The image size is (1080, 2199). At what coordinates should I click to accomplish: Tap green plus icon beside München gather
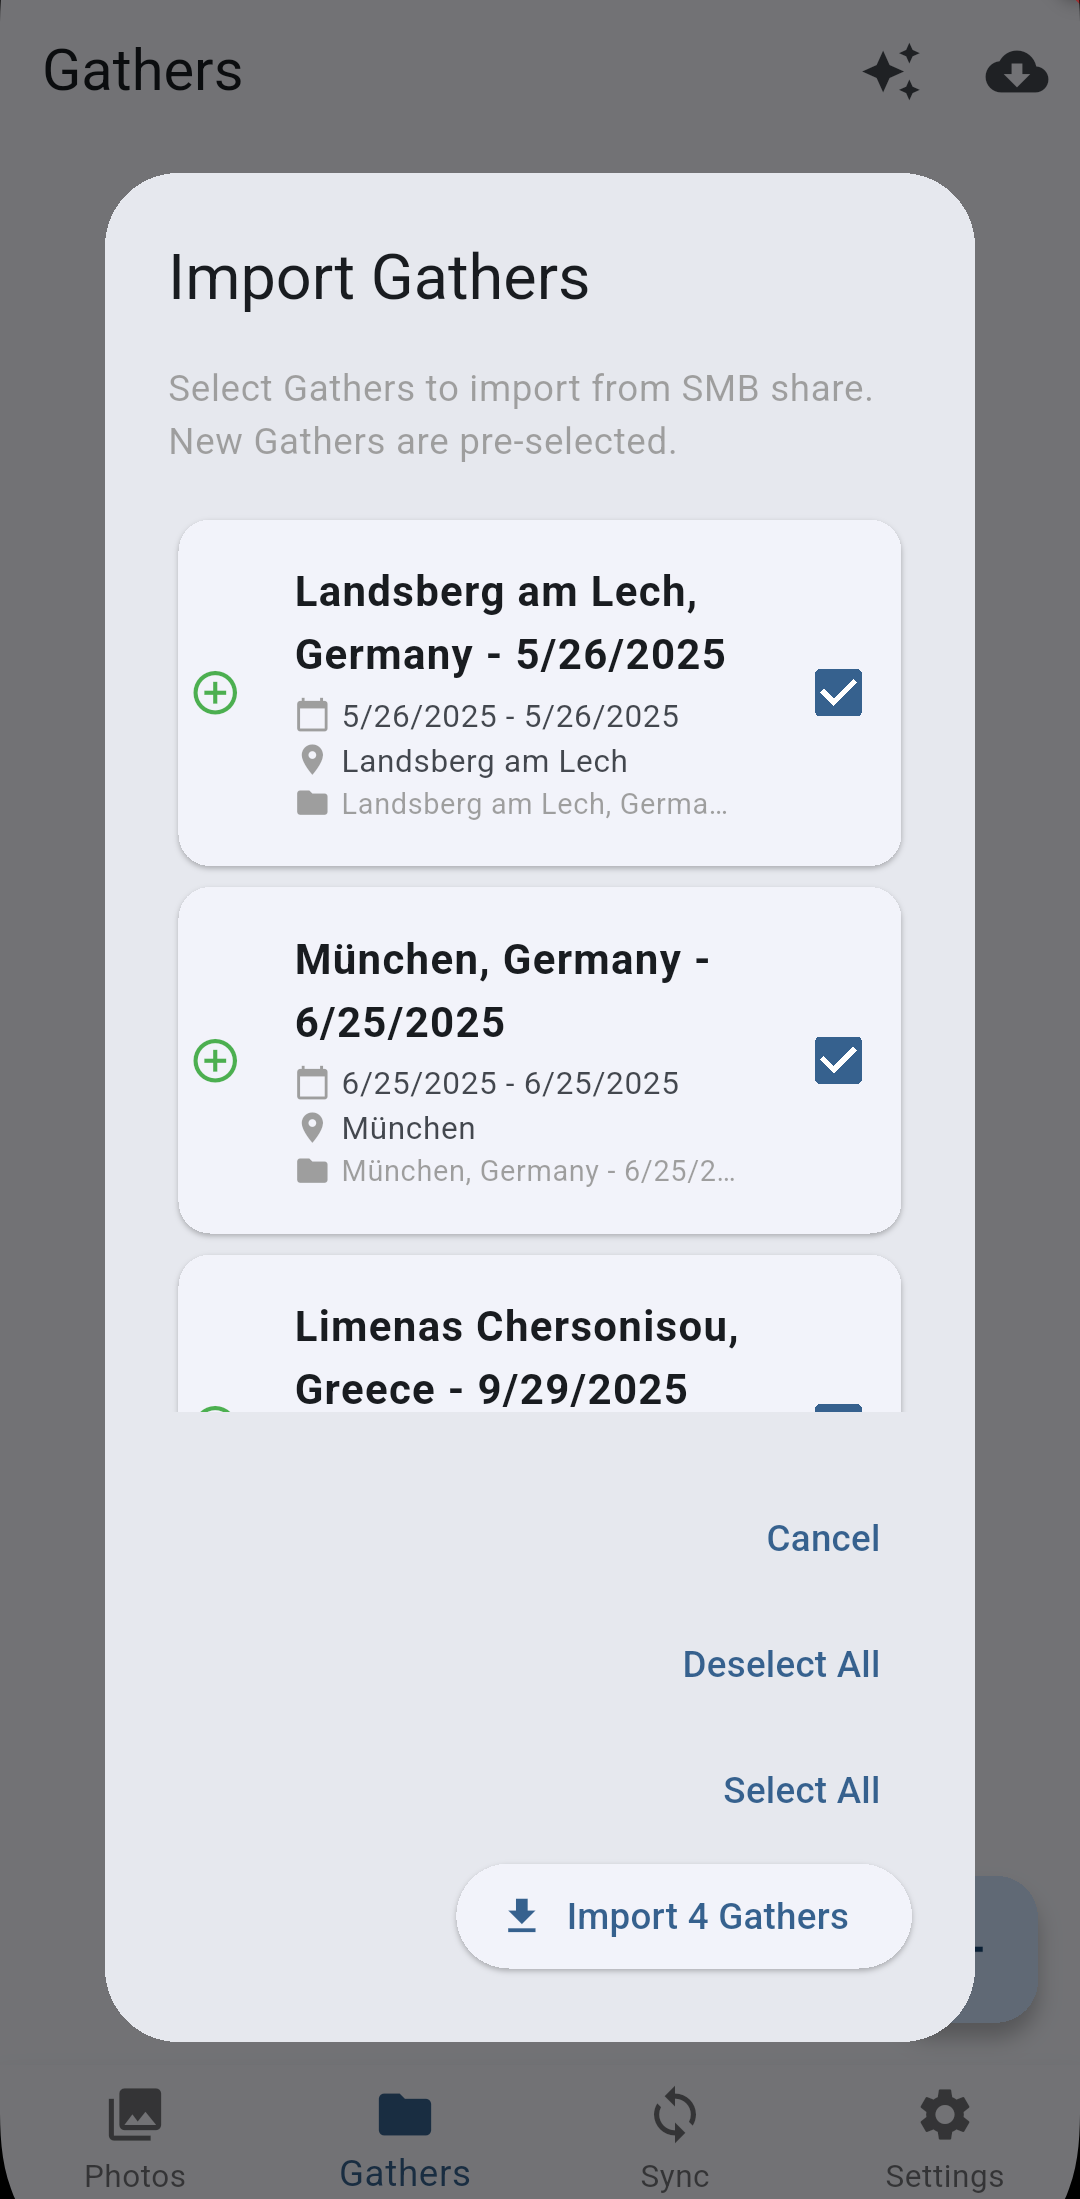(x=215, y=1060)
